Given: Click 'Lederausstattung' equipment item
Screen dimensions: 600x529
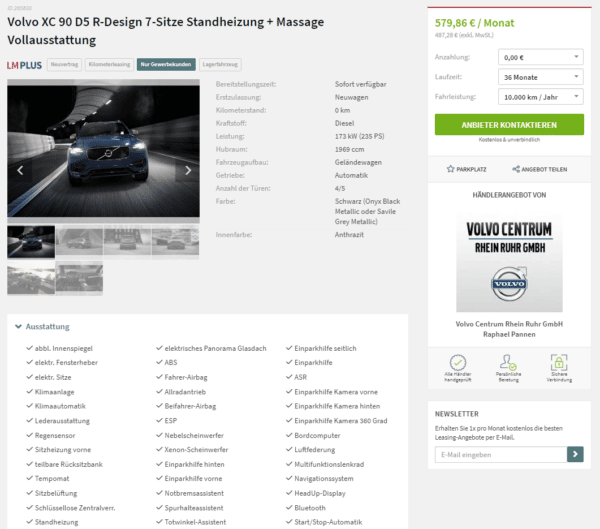Looking at the screenshot, I should click(x=62, y=421).
